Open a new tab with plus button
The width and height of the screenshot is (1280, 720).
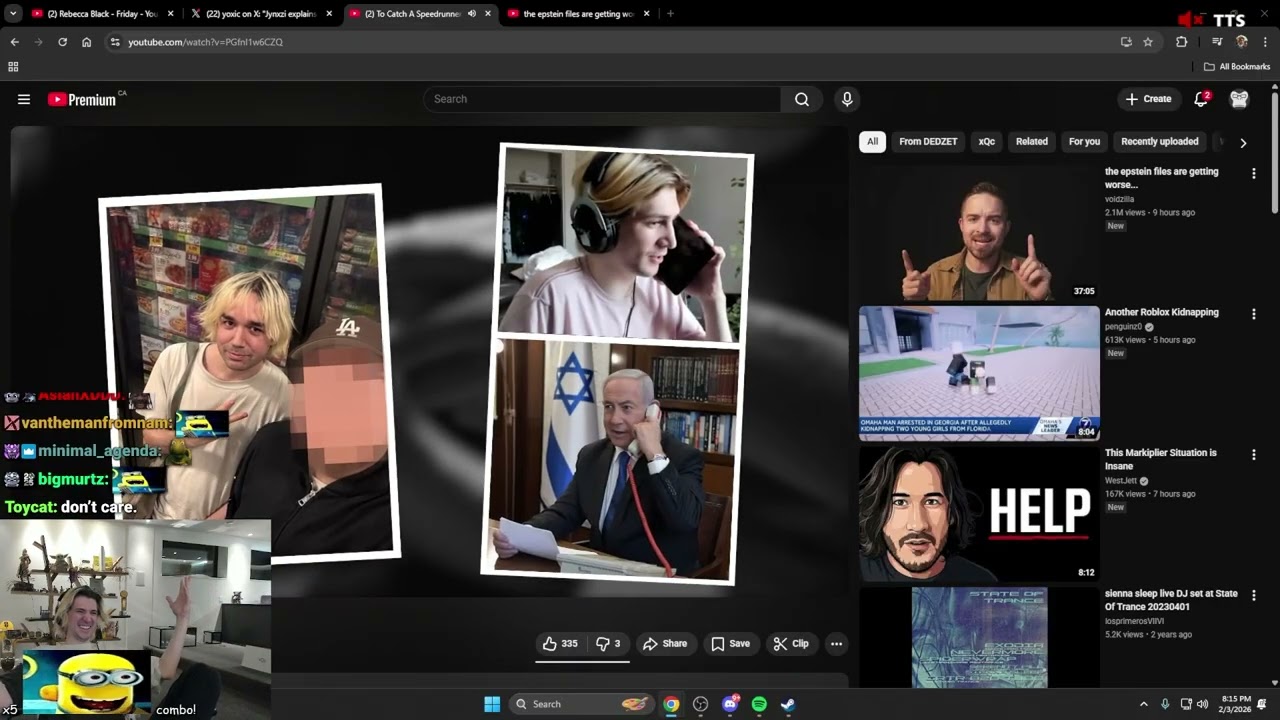[670, 14]
